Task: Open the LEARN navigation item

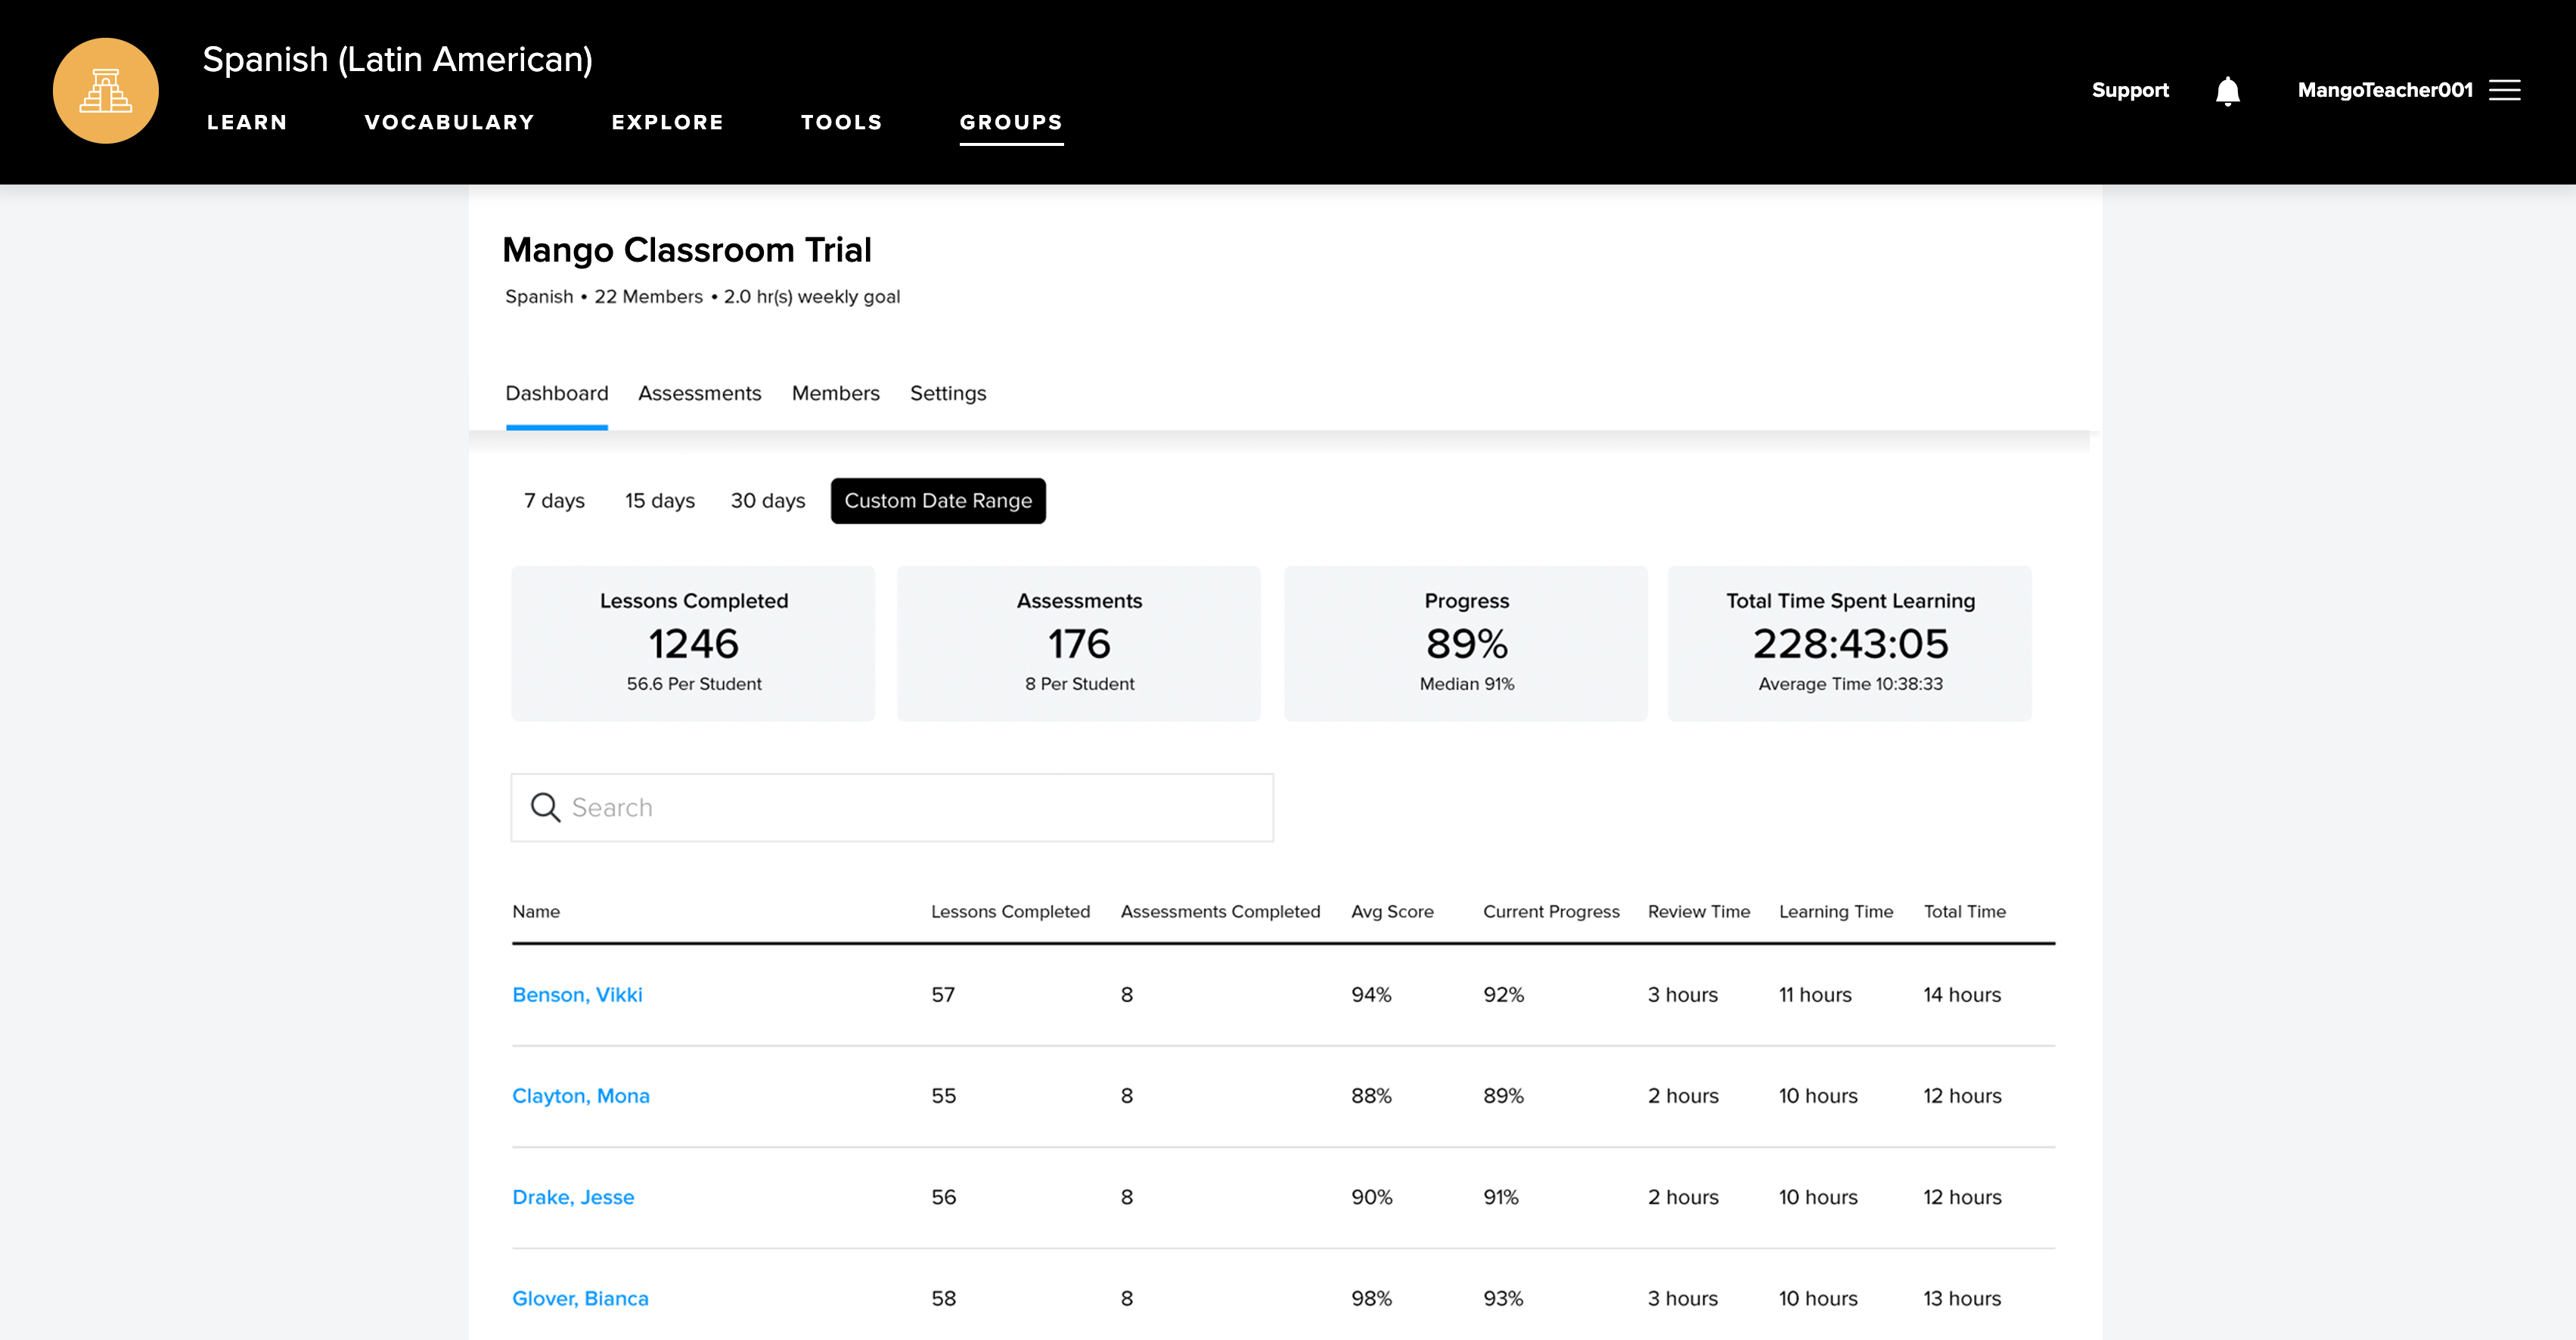Action: pyautogui.click(x=247, y=122)
